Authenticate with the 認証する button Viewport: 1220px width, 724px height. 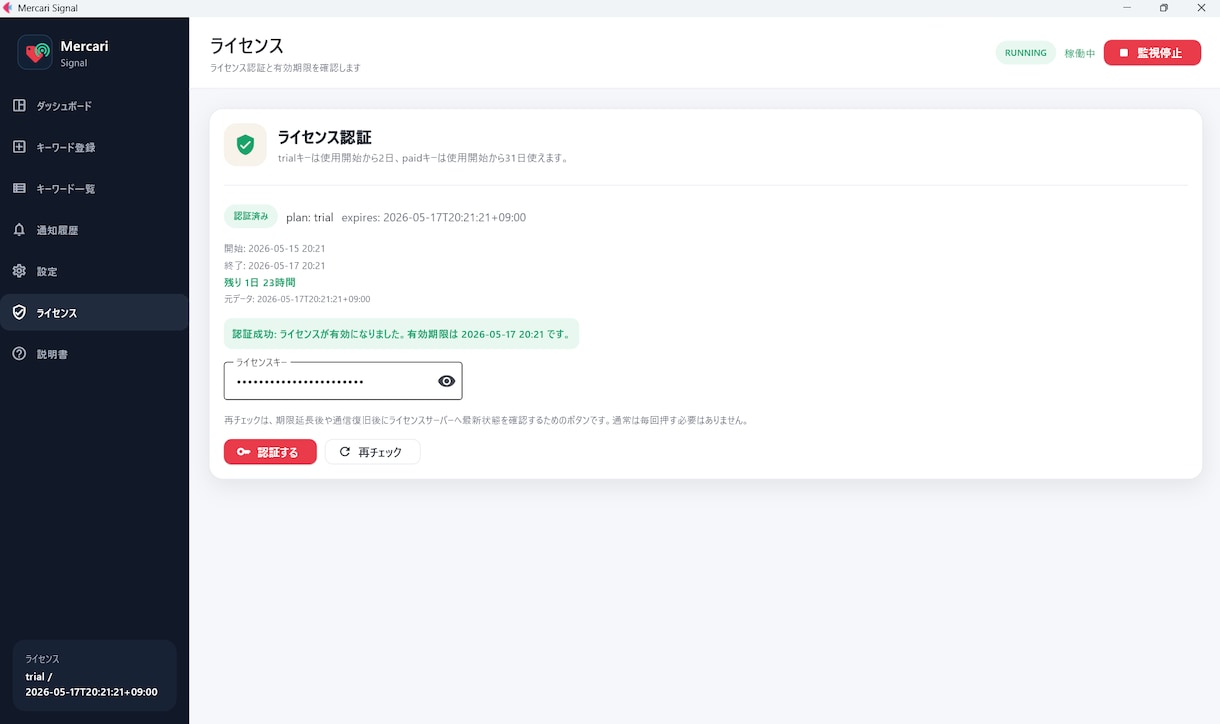[270, 452]
